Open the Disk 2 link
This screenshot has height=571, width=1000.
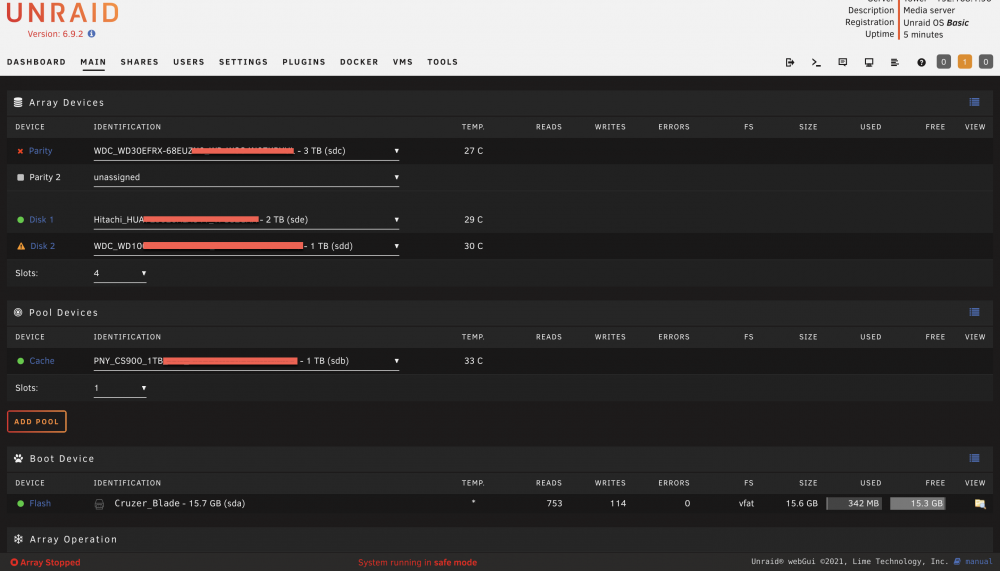(43, 246)
